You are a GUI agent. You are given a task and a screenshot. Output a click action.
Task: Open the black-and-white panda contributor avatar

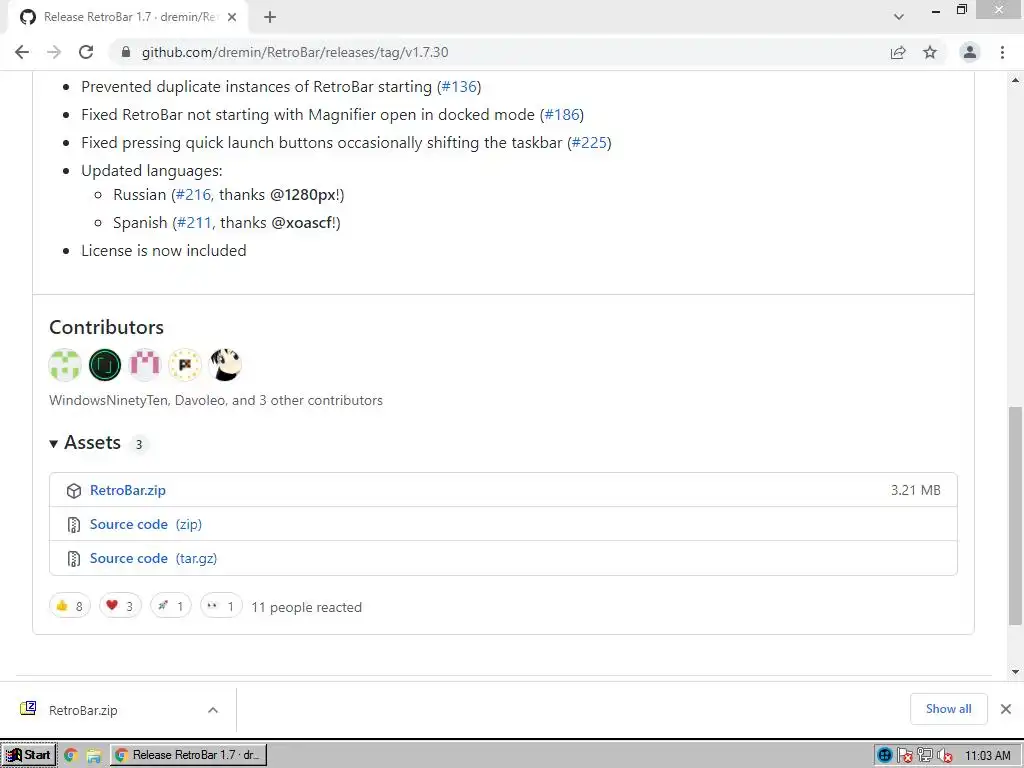225,365
